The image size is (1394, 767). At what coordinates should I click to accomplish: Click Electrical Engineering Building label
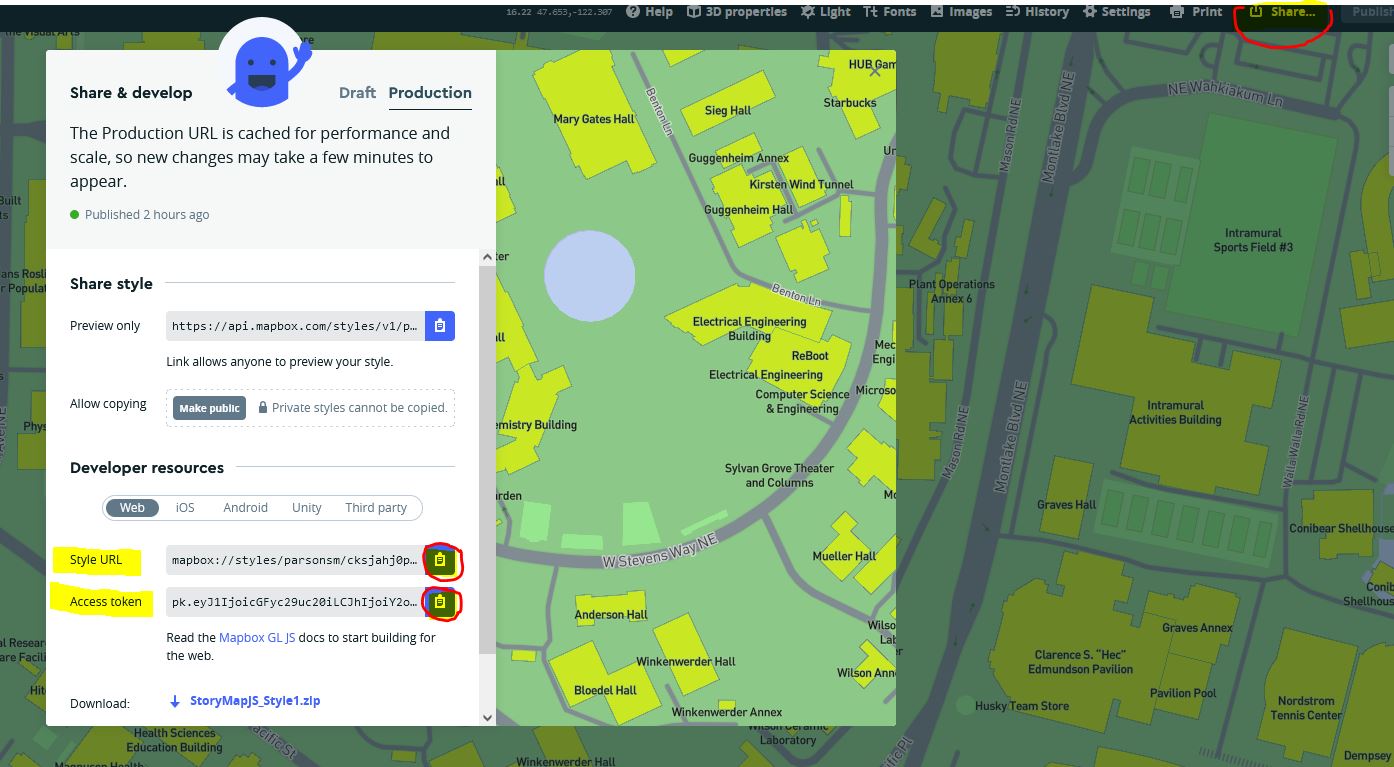749,329
